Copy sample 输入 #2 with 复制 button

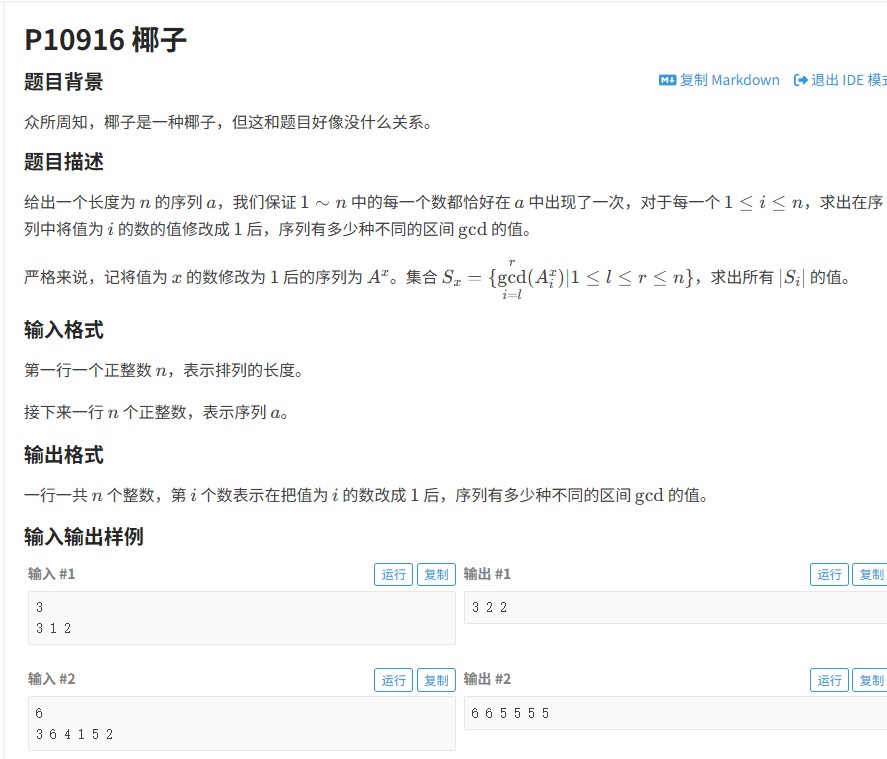pos(436,680)
